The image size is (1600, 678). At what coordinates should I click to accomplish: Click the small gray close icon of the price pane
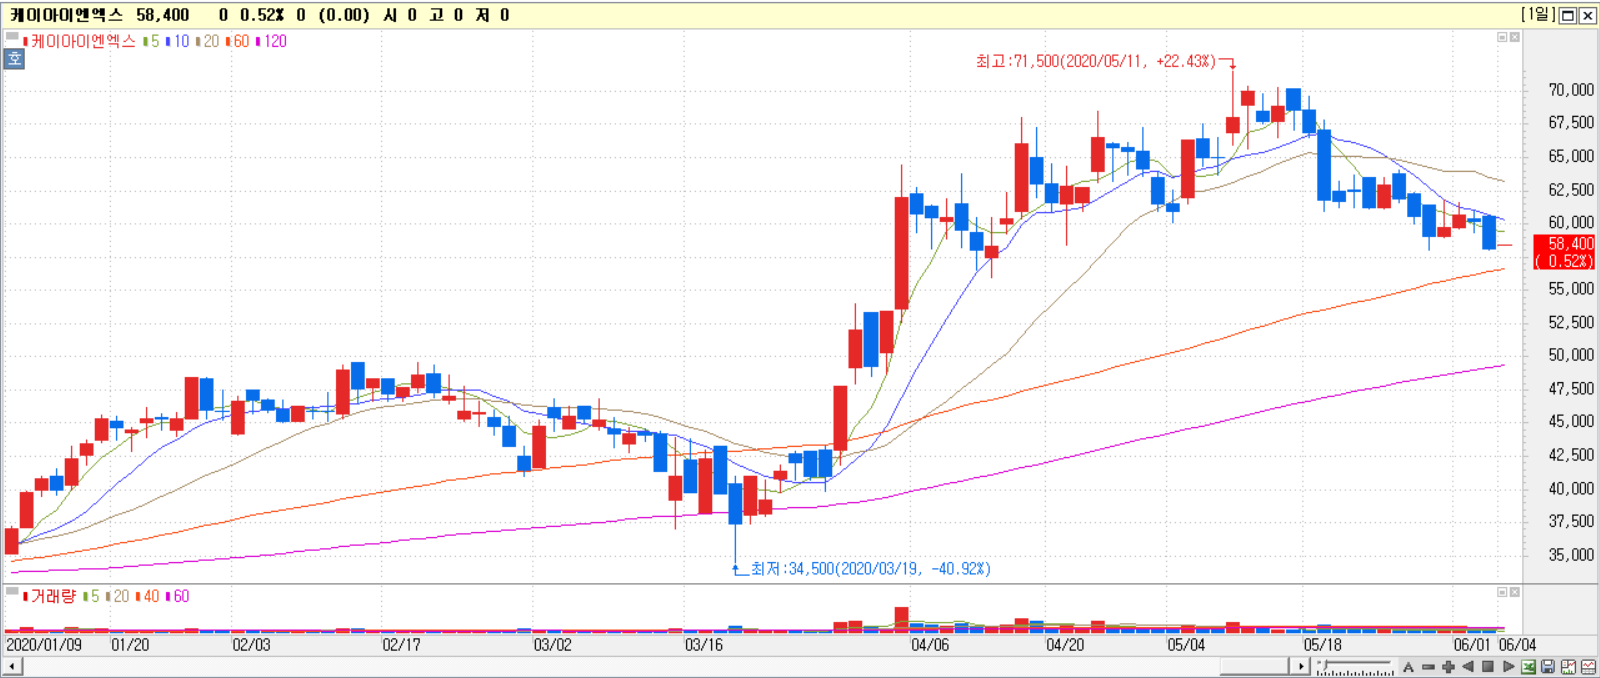click(x=1515, y=37)
